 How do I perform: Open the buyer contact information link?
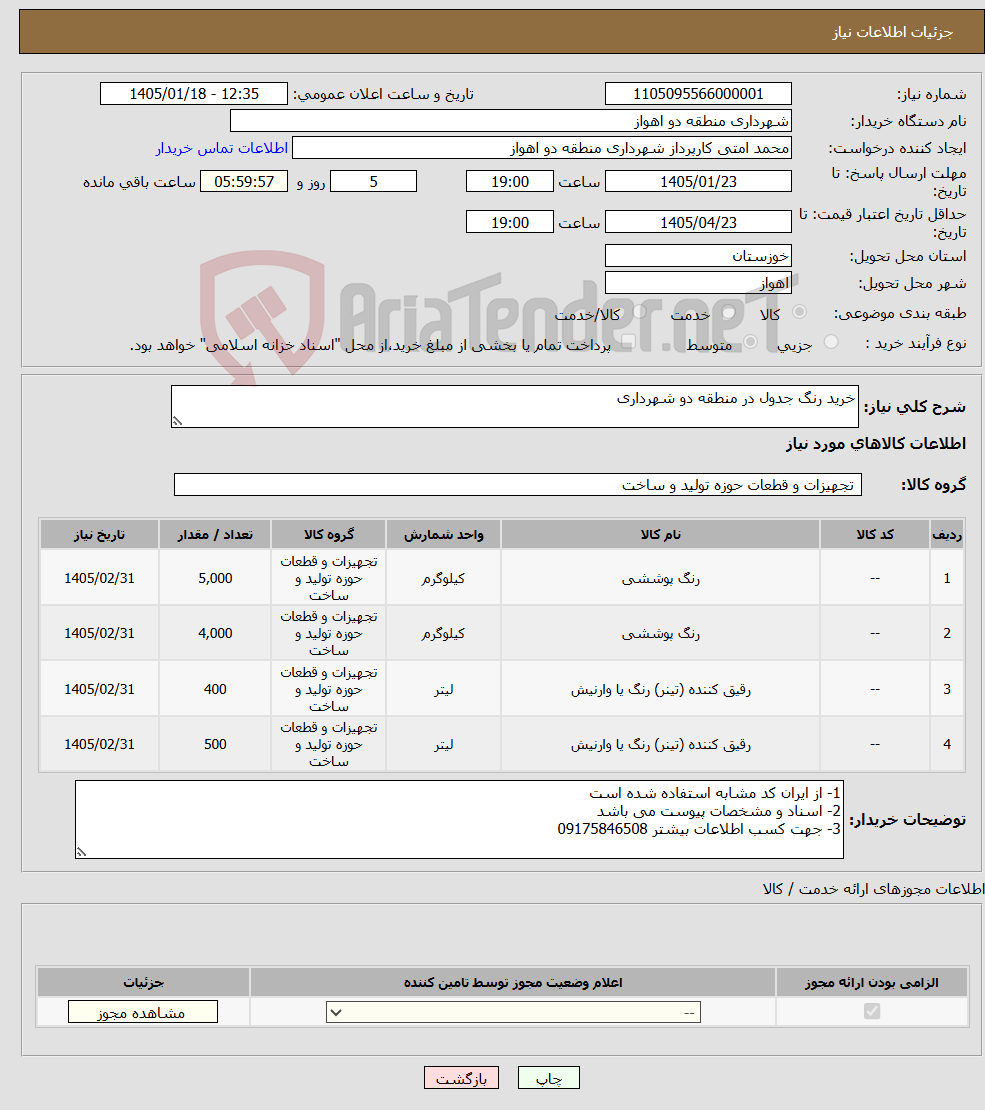point(222,148)
